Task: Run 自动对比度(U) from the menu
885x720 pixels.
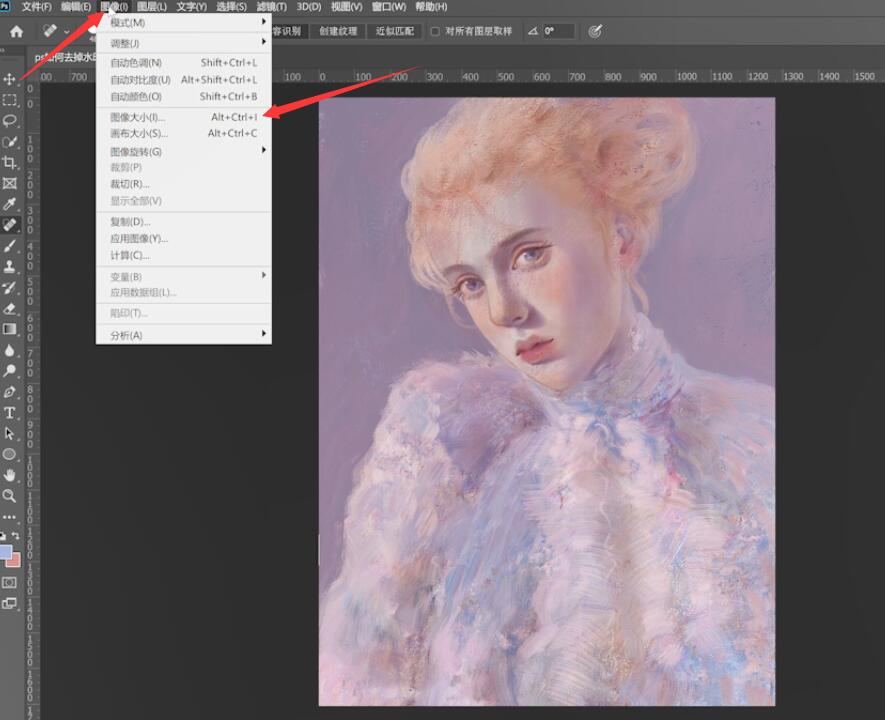Action: 183,80
